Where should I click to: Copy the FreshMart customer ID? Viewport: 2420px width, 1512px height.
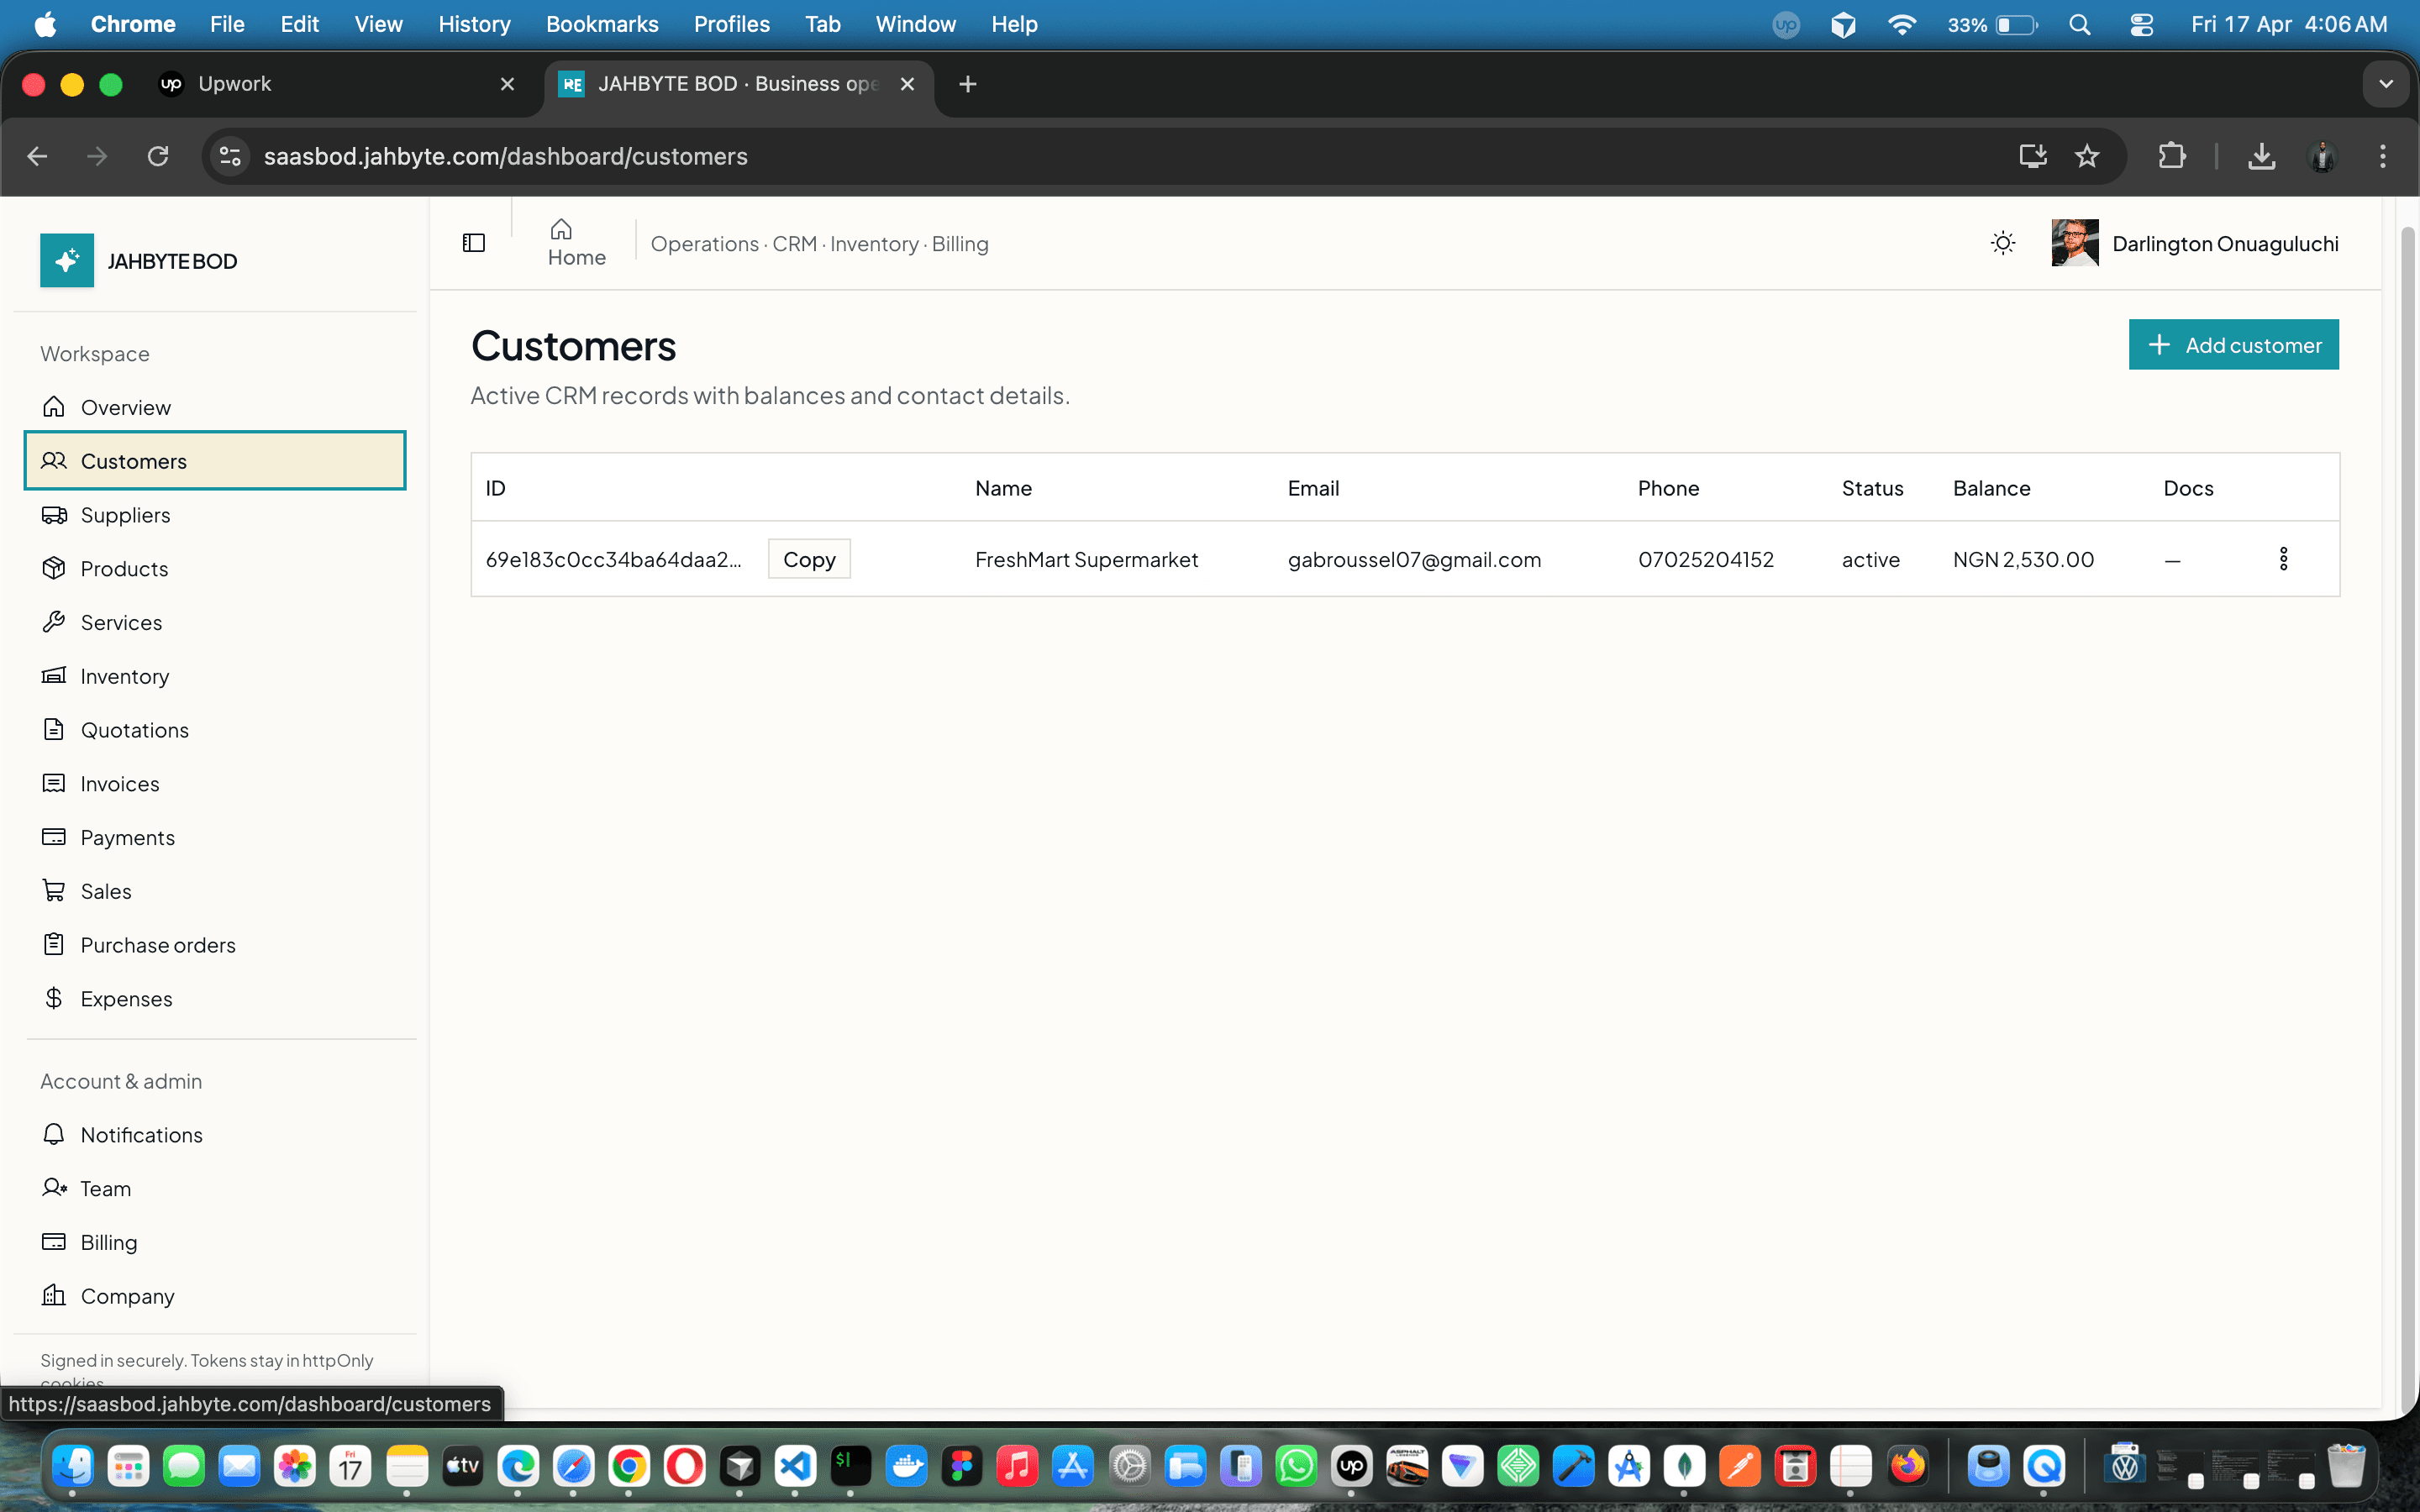[x=809, y=559]
